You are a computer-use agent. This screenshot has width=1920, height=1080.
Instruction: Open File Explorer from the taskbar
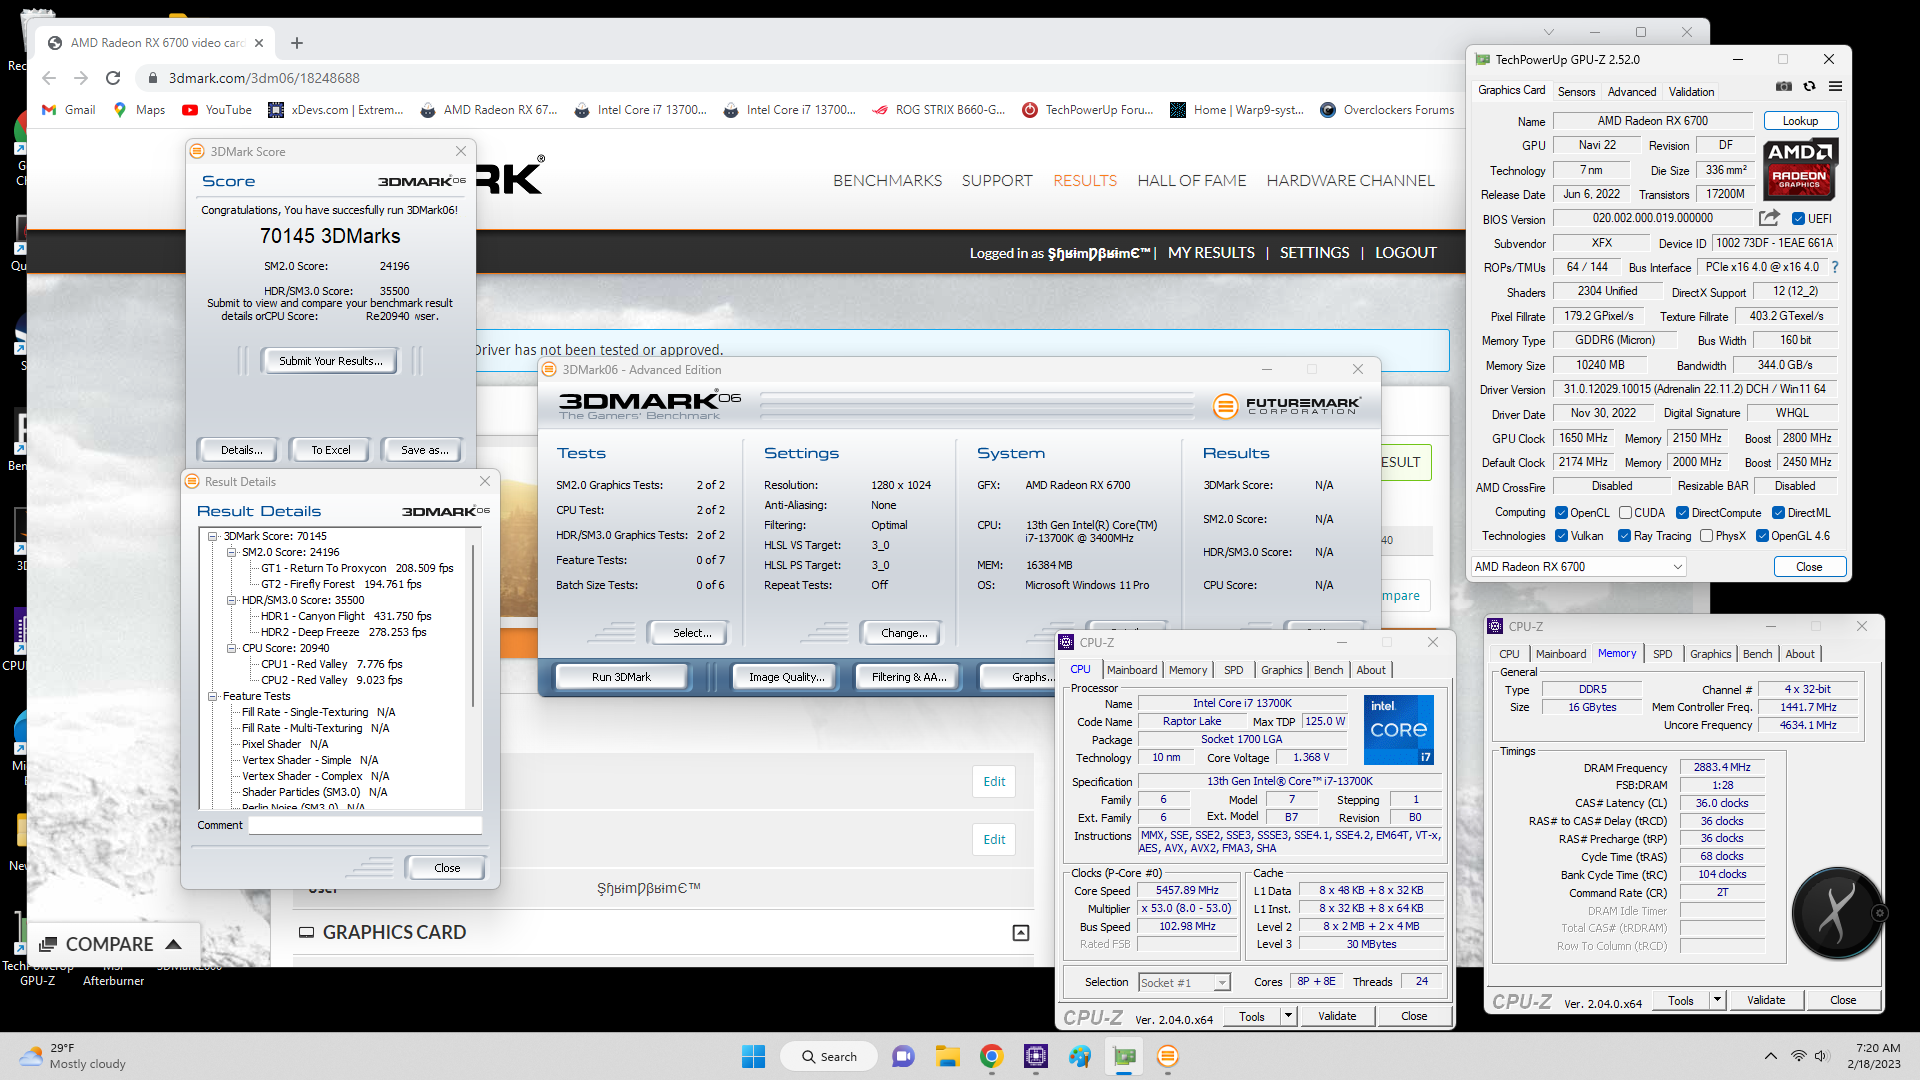click(x=947, y=1056)
